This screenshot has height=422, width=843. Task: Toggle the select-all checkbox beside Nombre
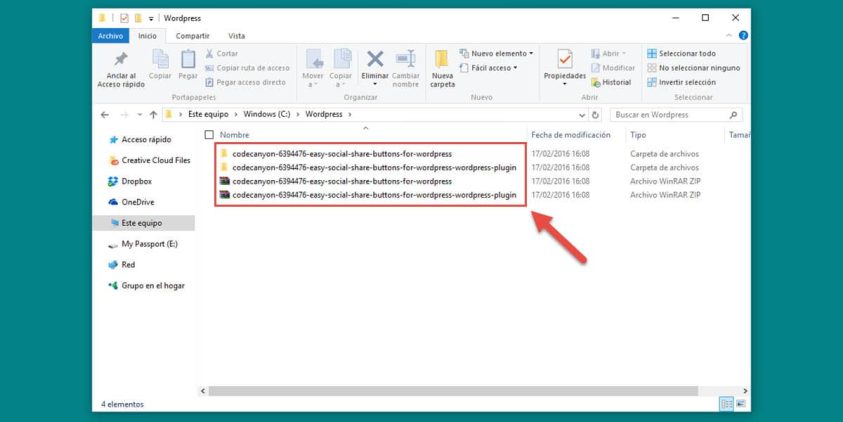[x=209, y=135]
